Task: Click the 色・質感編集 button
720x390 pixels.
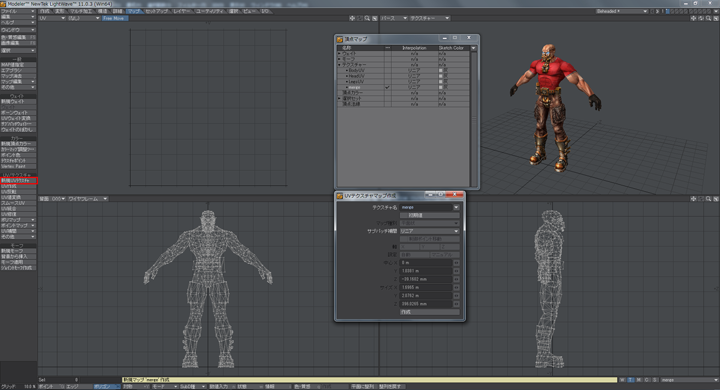Action: 18,37
